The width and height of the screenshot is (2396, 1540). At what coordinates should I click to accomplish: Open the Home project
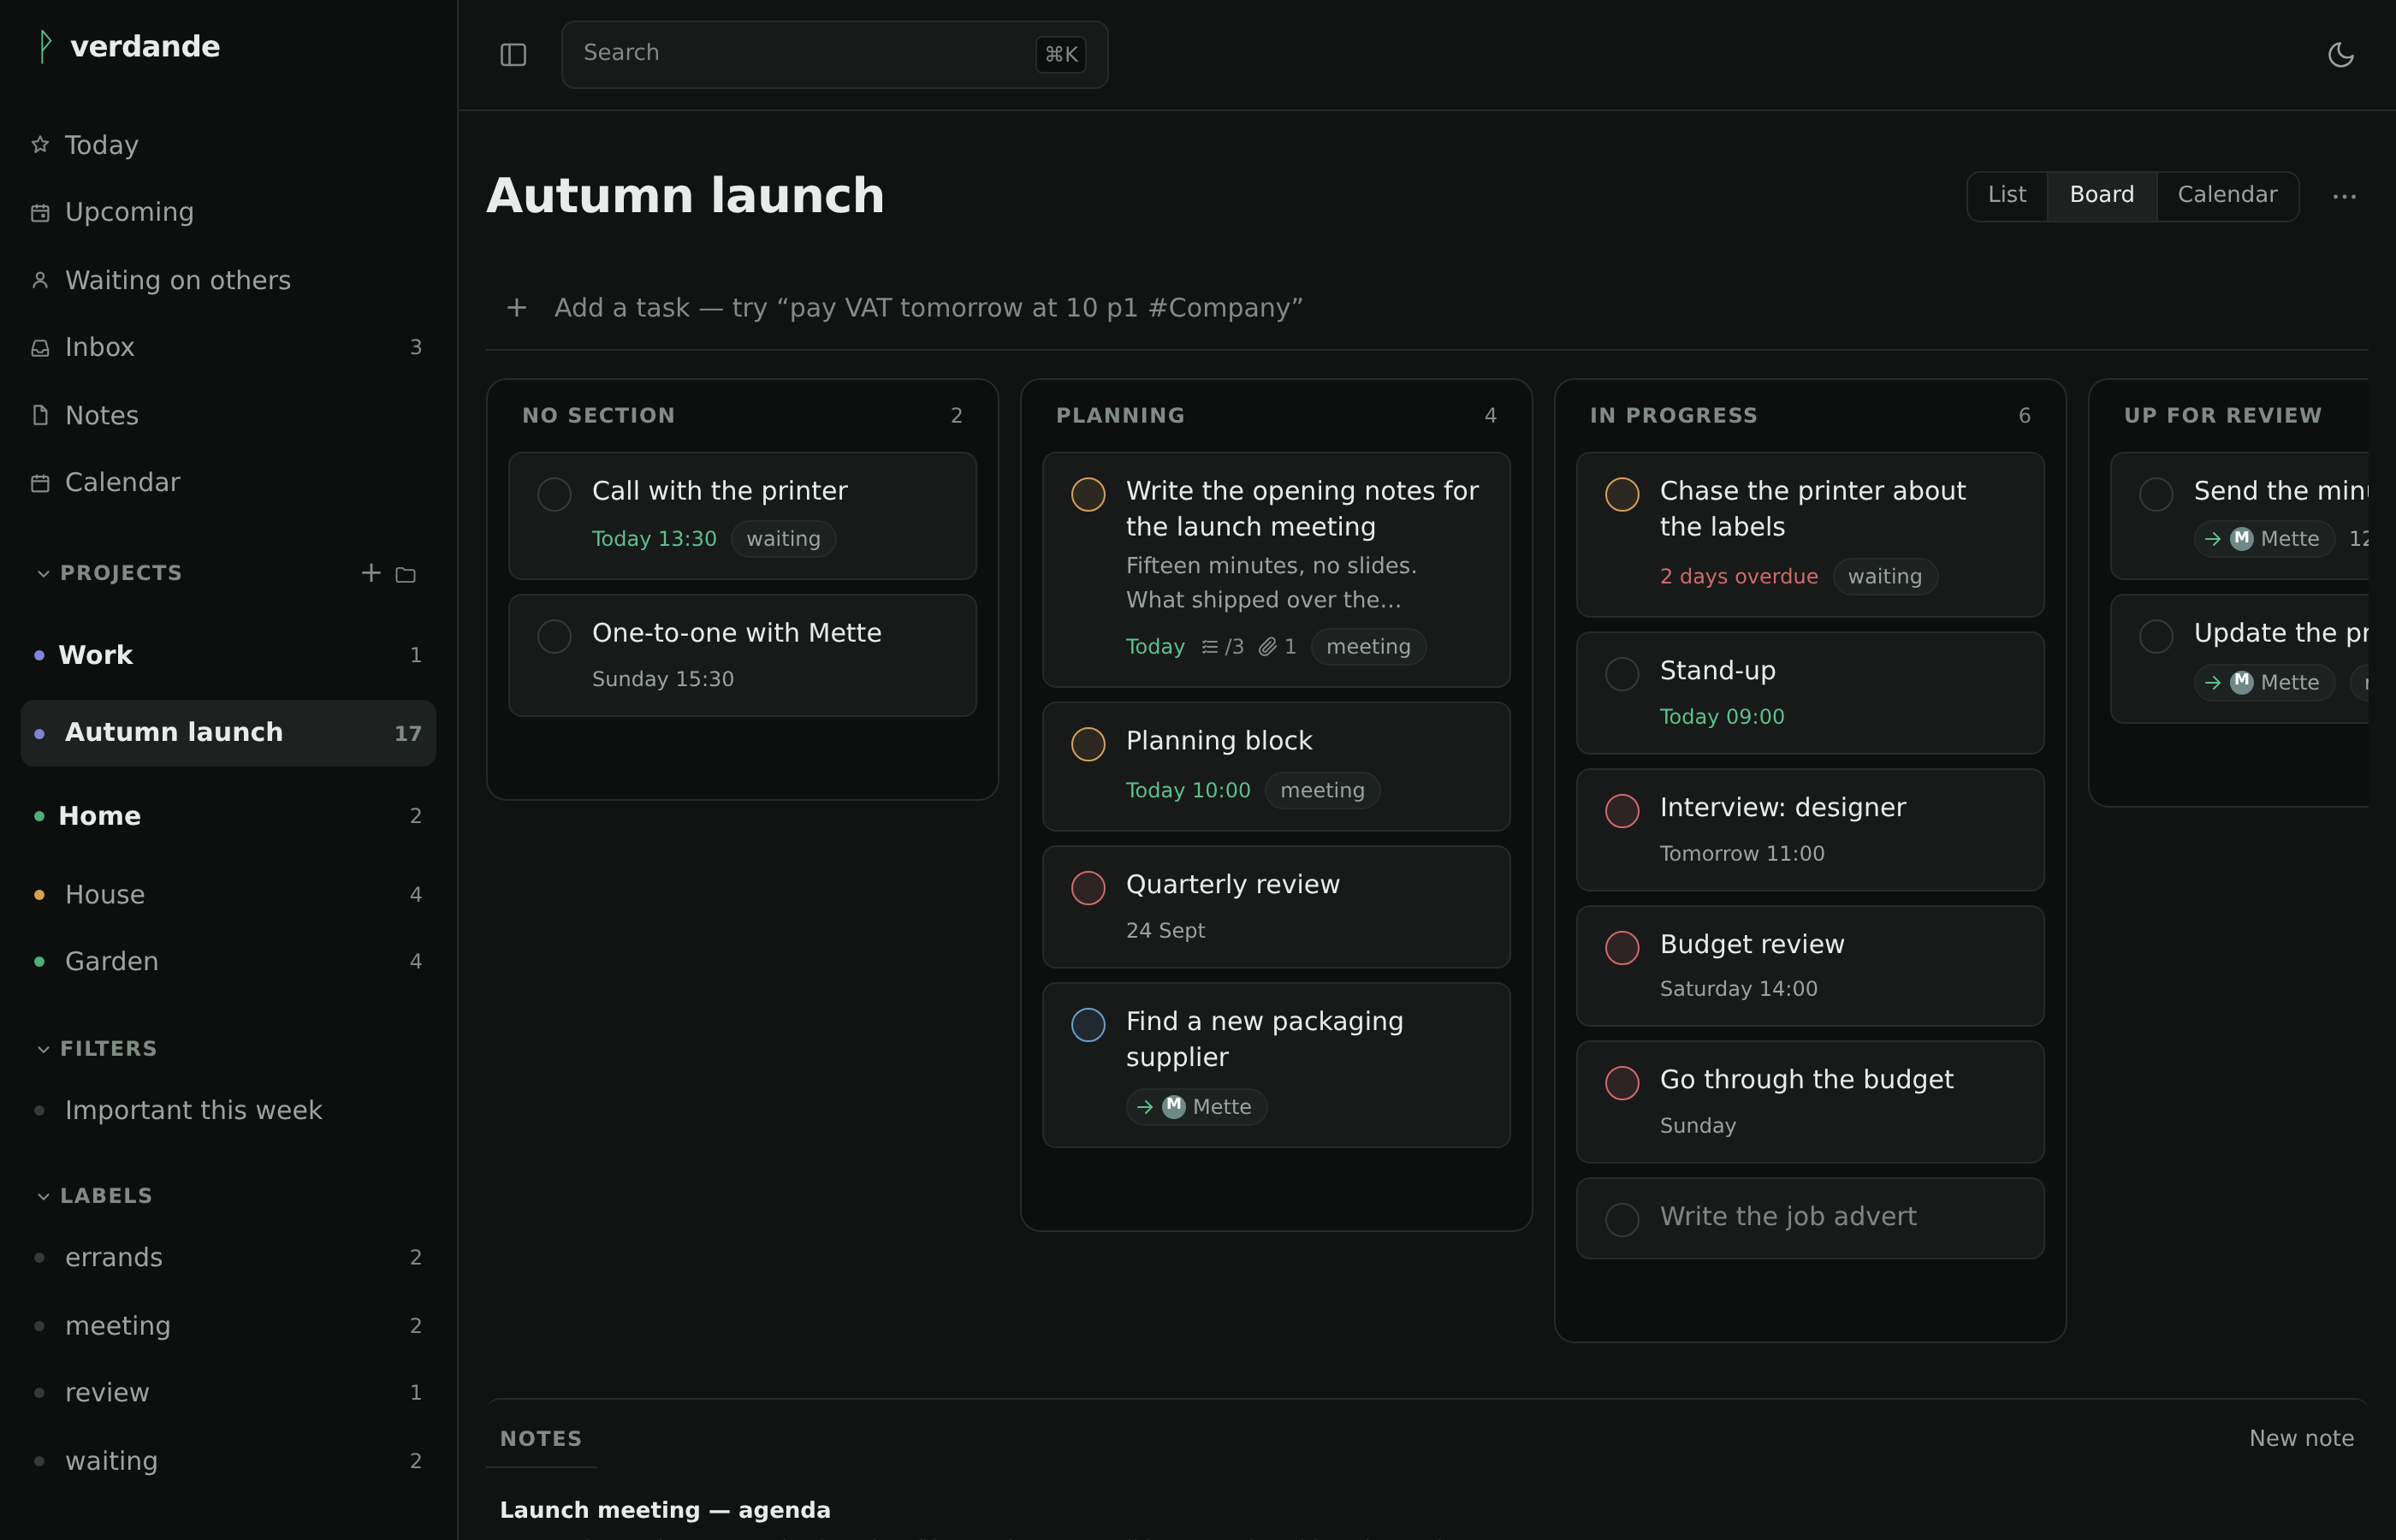[228, 816]
